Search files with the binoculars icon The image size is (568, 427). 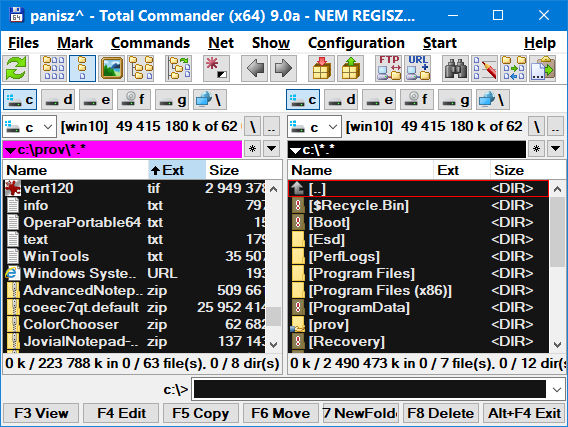[x=456, y=68]
